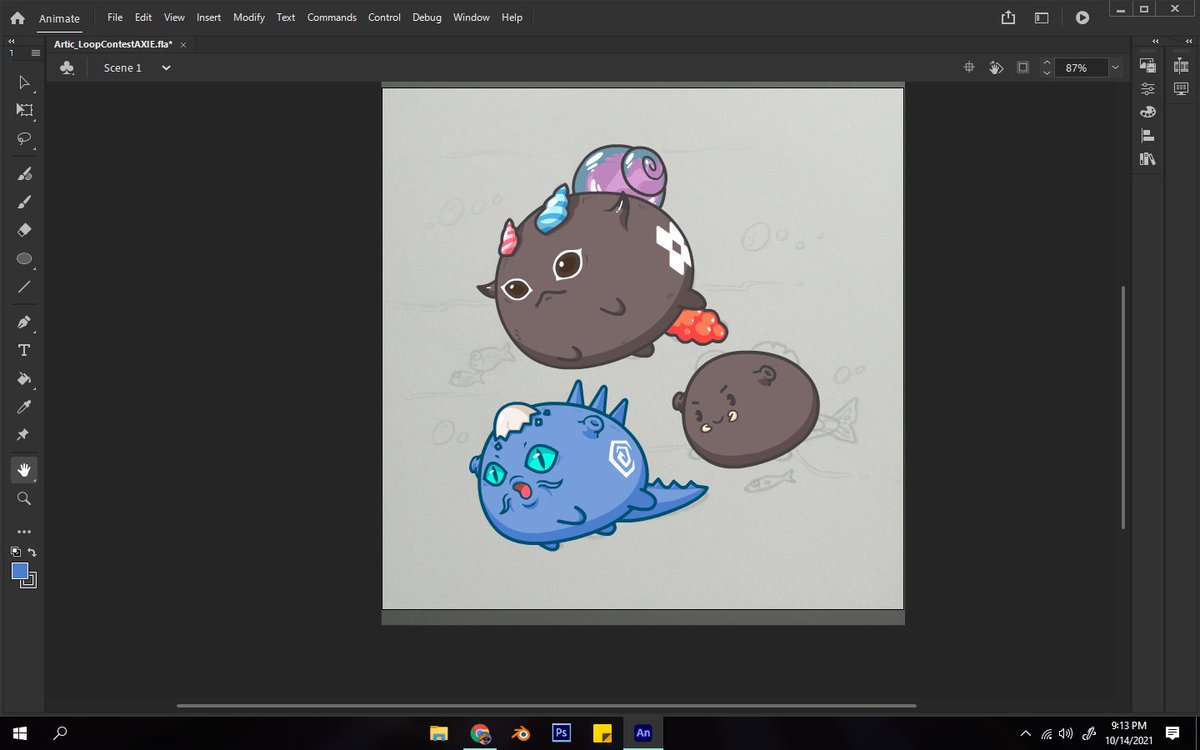Click the Center Stage crosshair icon
The height and width of the screenshot is (750, 1200).
[x=968, y=68]
